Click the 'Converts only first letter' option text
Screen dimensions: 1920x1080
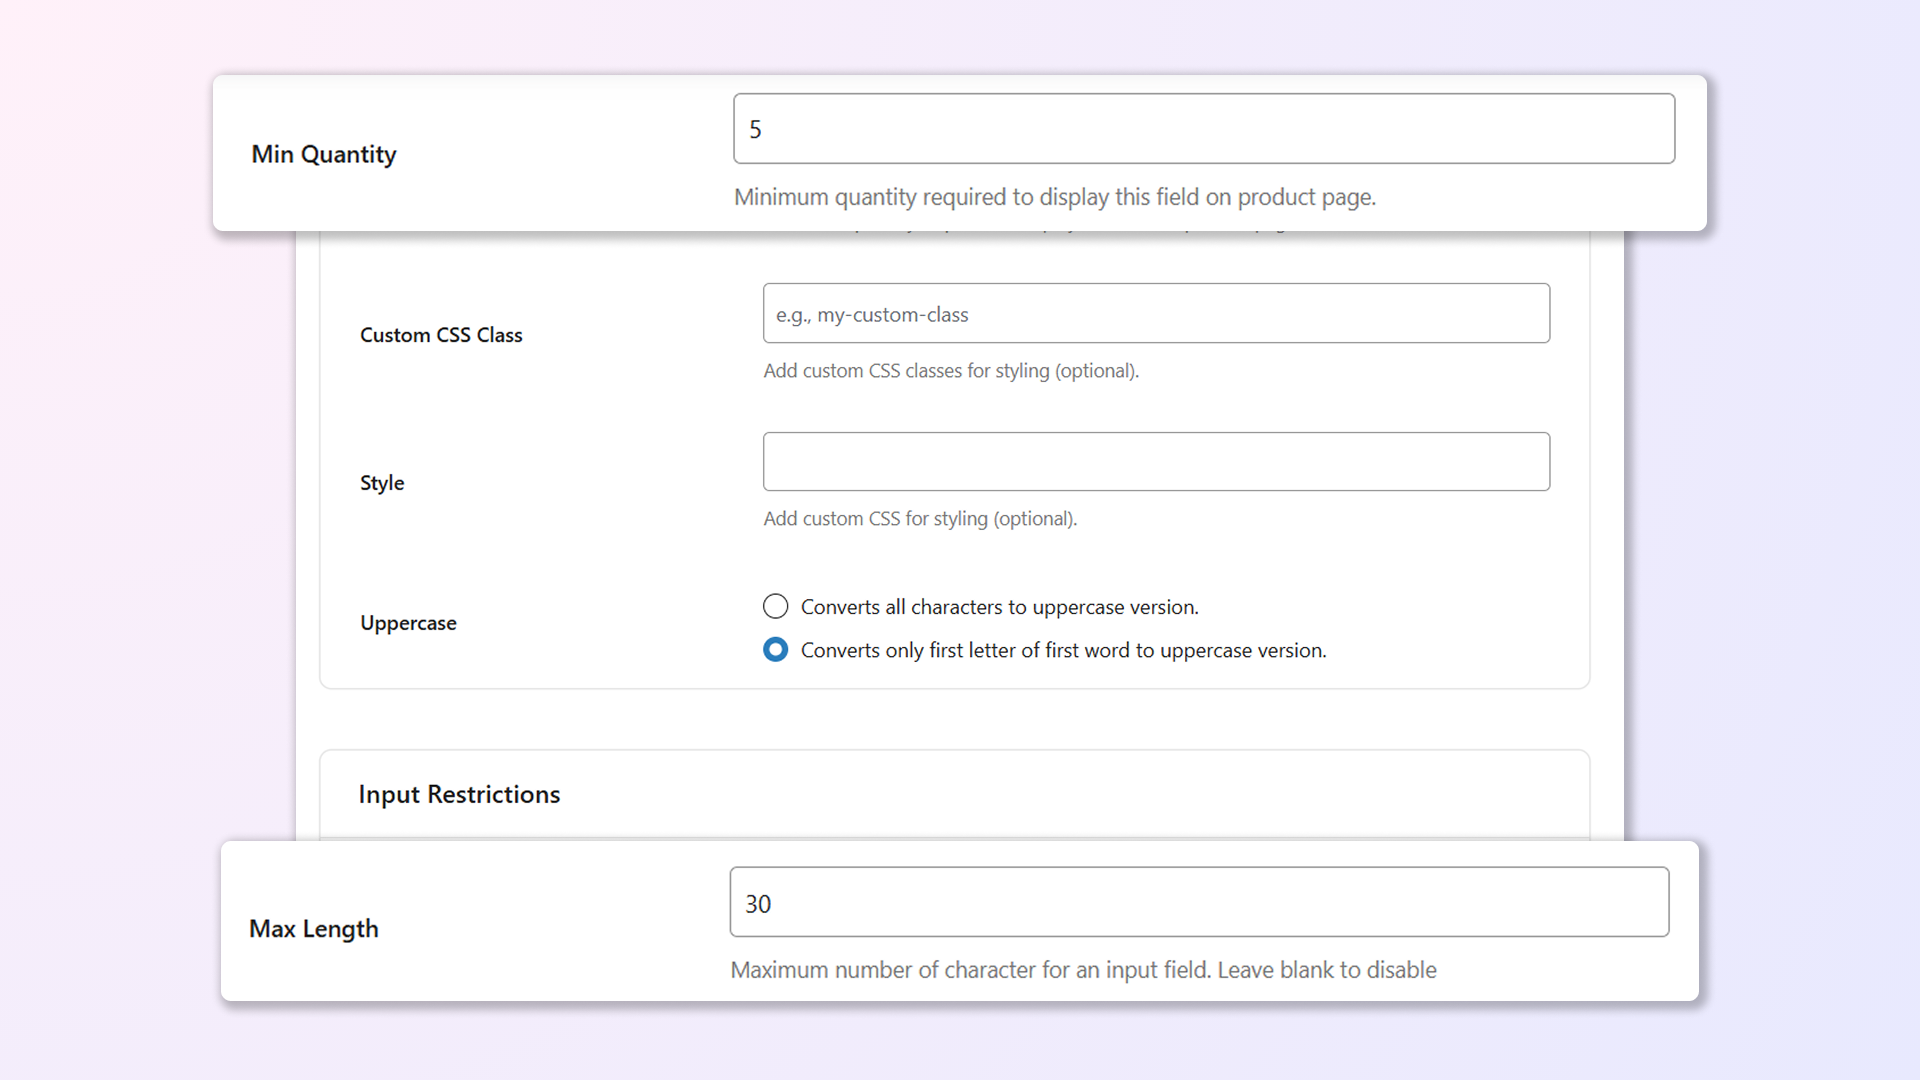coord(1063,650)
